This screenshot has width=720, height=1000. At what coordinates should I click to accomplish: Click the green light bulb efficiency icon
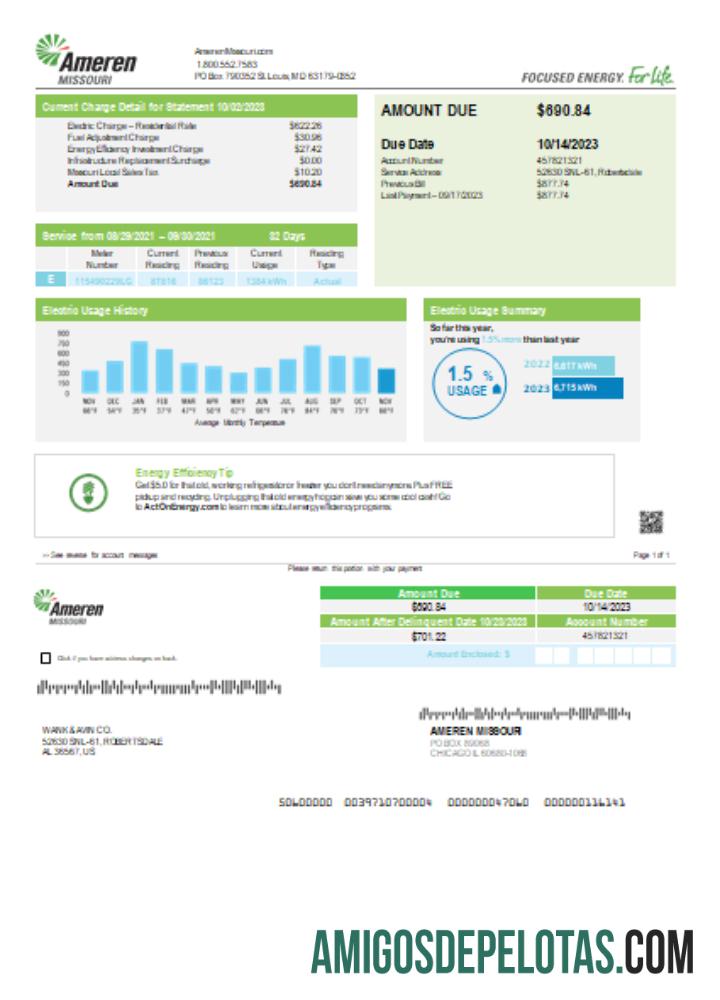(x=89, y=492)
